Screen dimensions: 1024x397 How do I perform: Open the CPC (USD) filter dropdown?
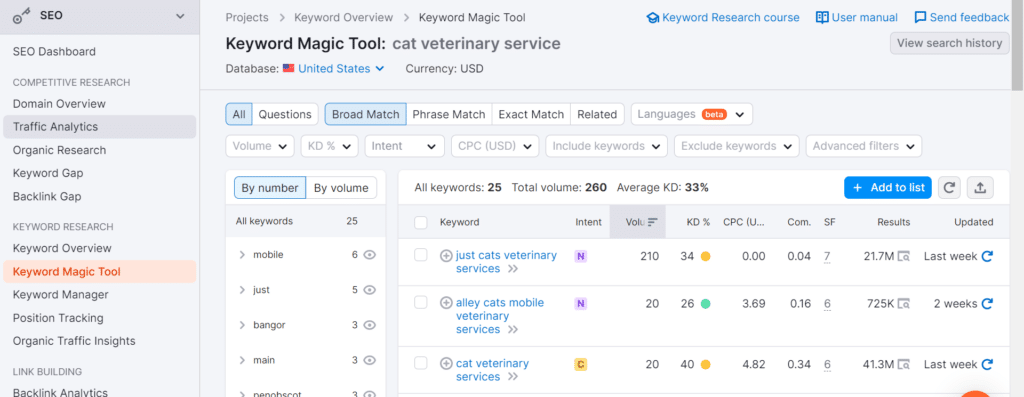point(494,146)
